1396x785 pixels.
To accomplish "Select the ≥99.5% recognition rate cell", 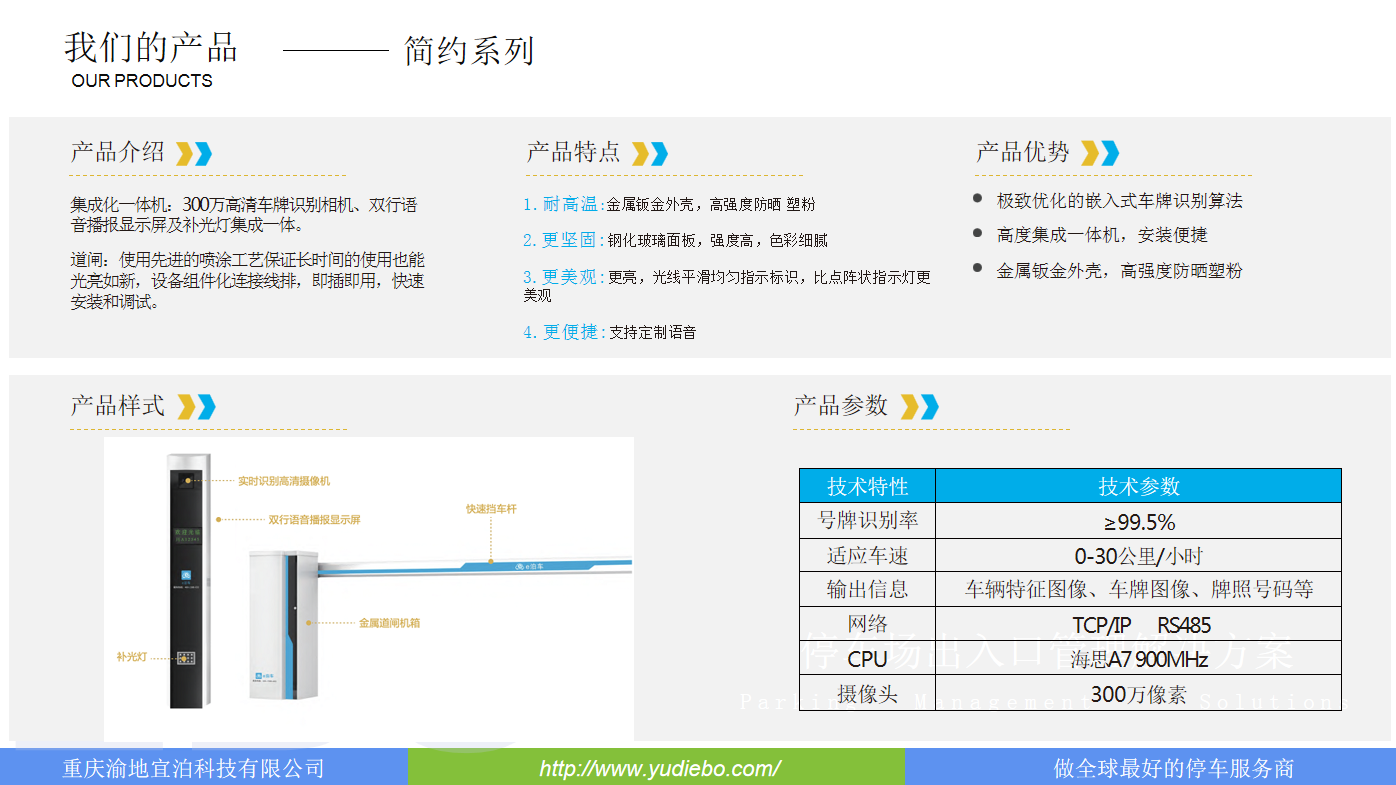I will click(x=1138, y=521).
